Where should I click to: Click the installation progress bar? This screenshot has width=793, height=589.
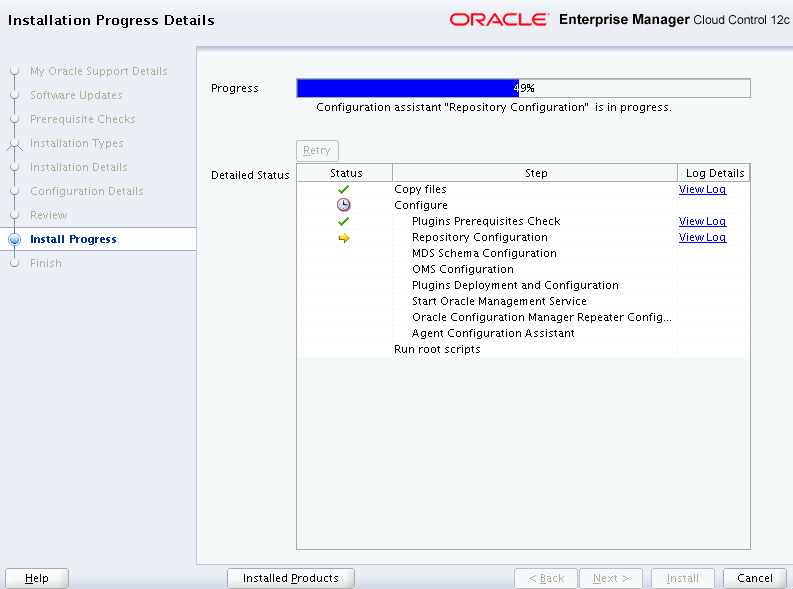523,88
